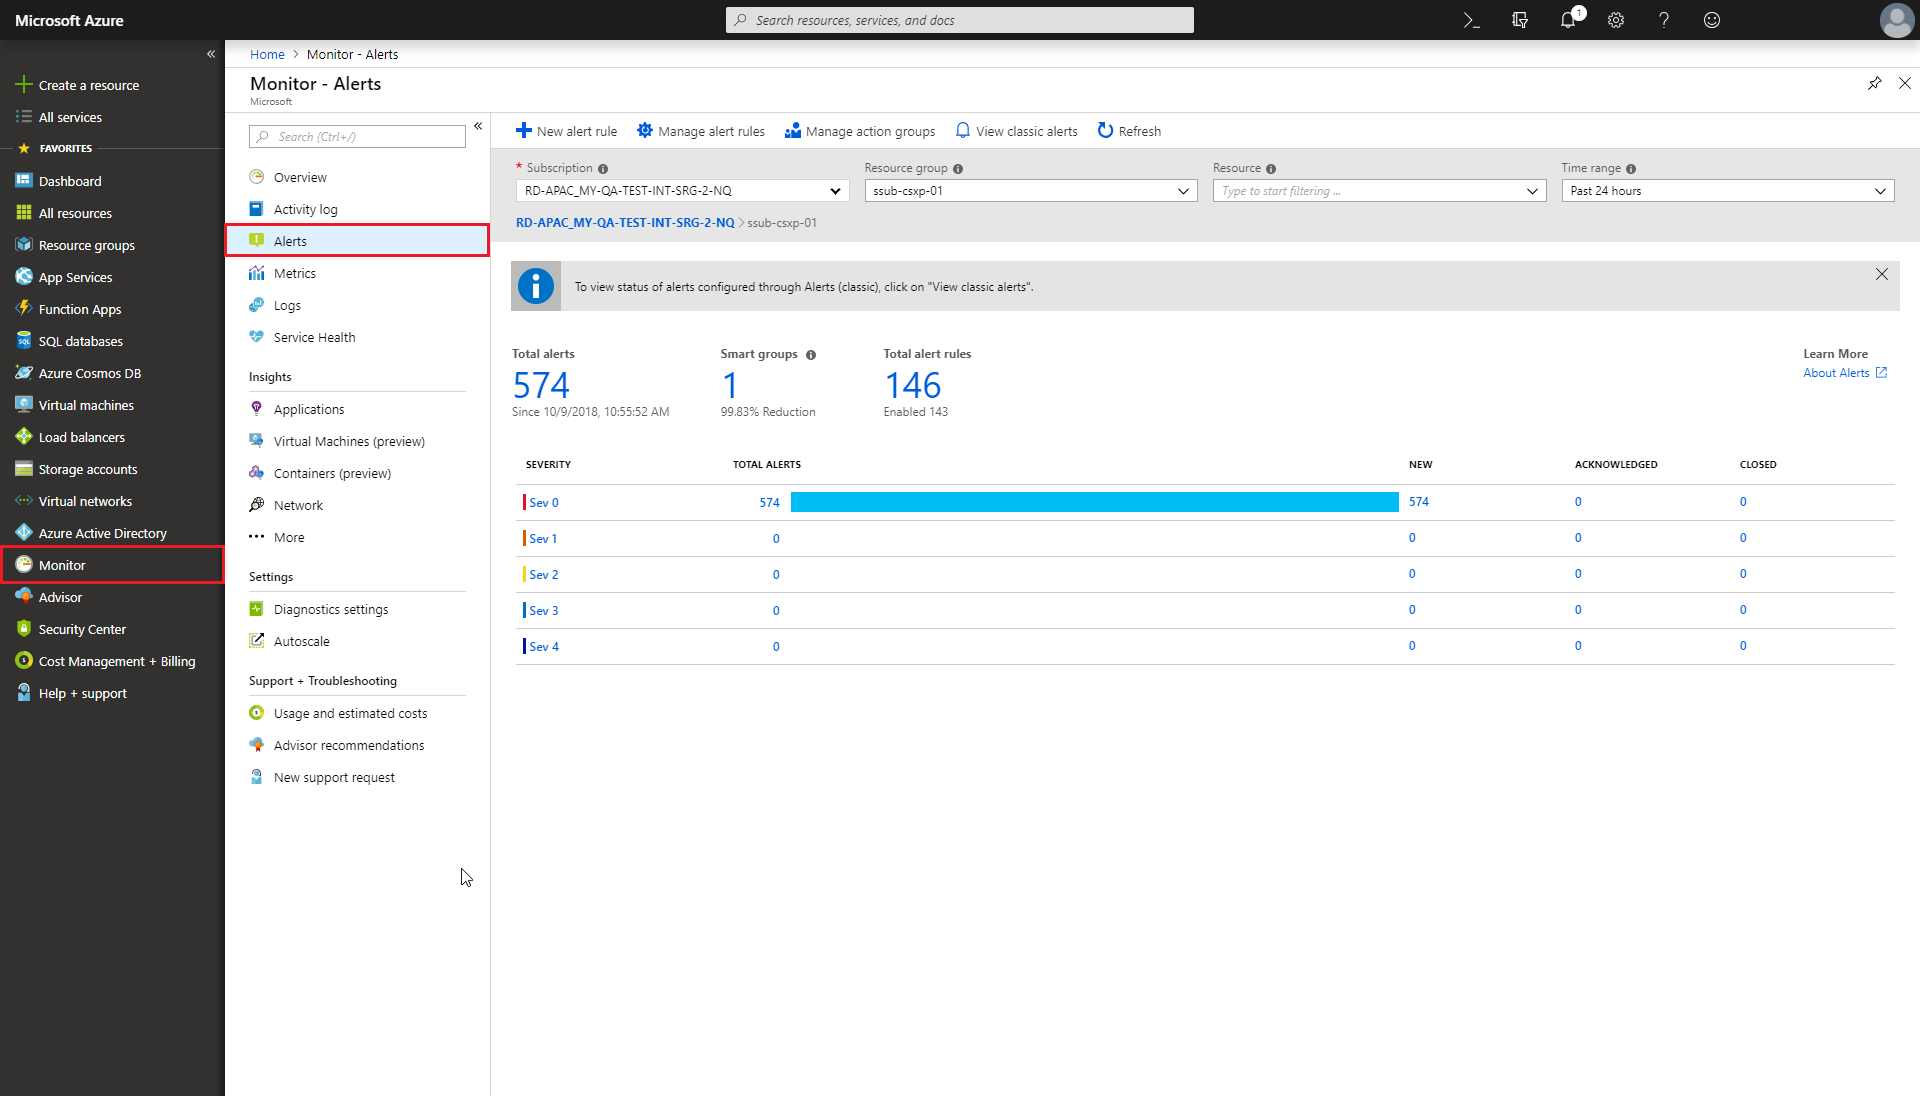Open the Total alert rules count 146
This screenshot has height=1096, width=1920.
pyautogui.click(x=913, y=385)
